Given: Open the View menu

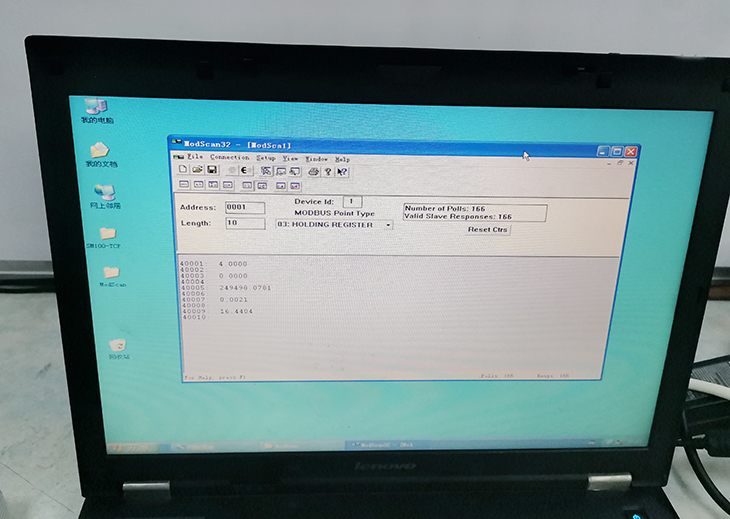Looking at the screenshot, I should pos(290,158).
